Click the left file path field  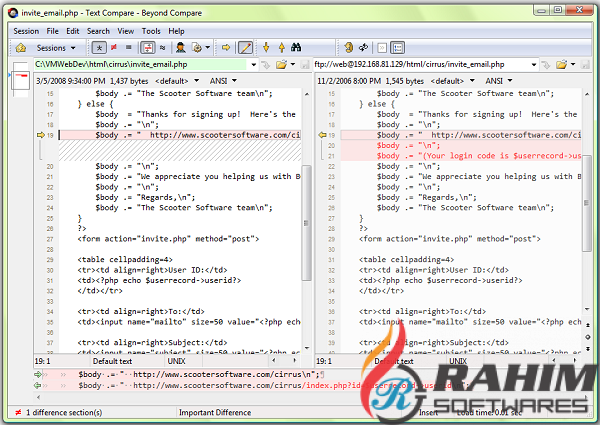pyautogui.click(x=141, y=64)
